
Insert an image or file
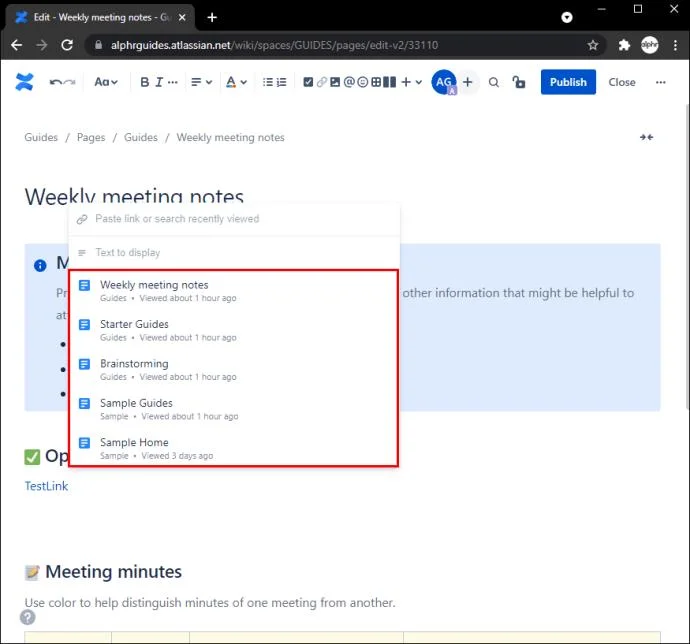click(x=335, y=82)
